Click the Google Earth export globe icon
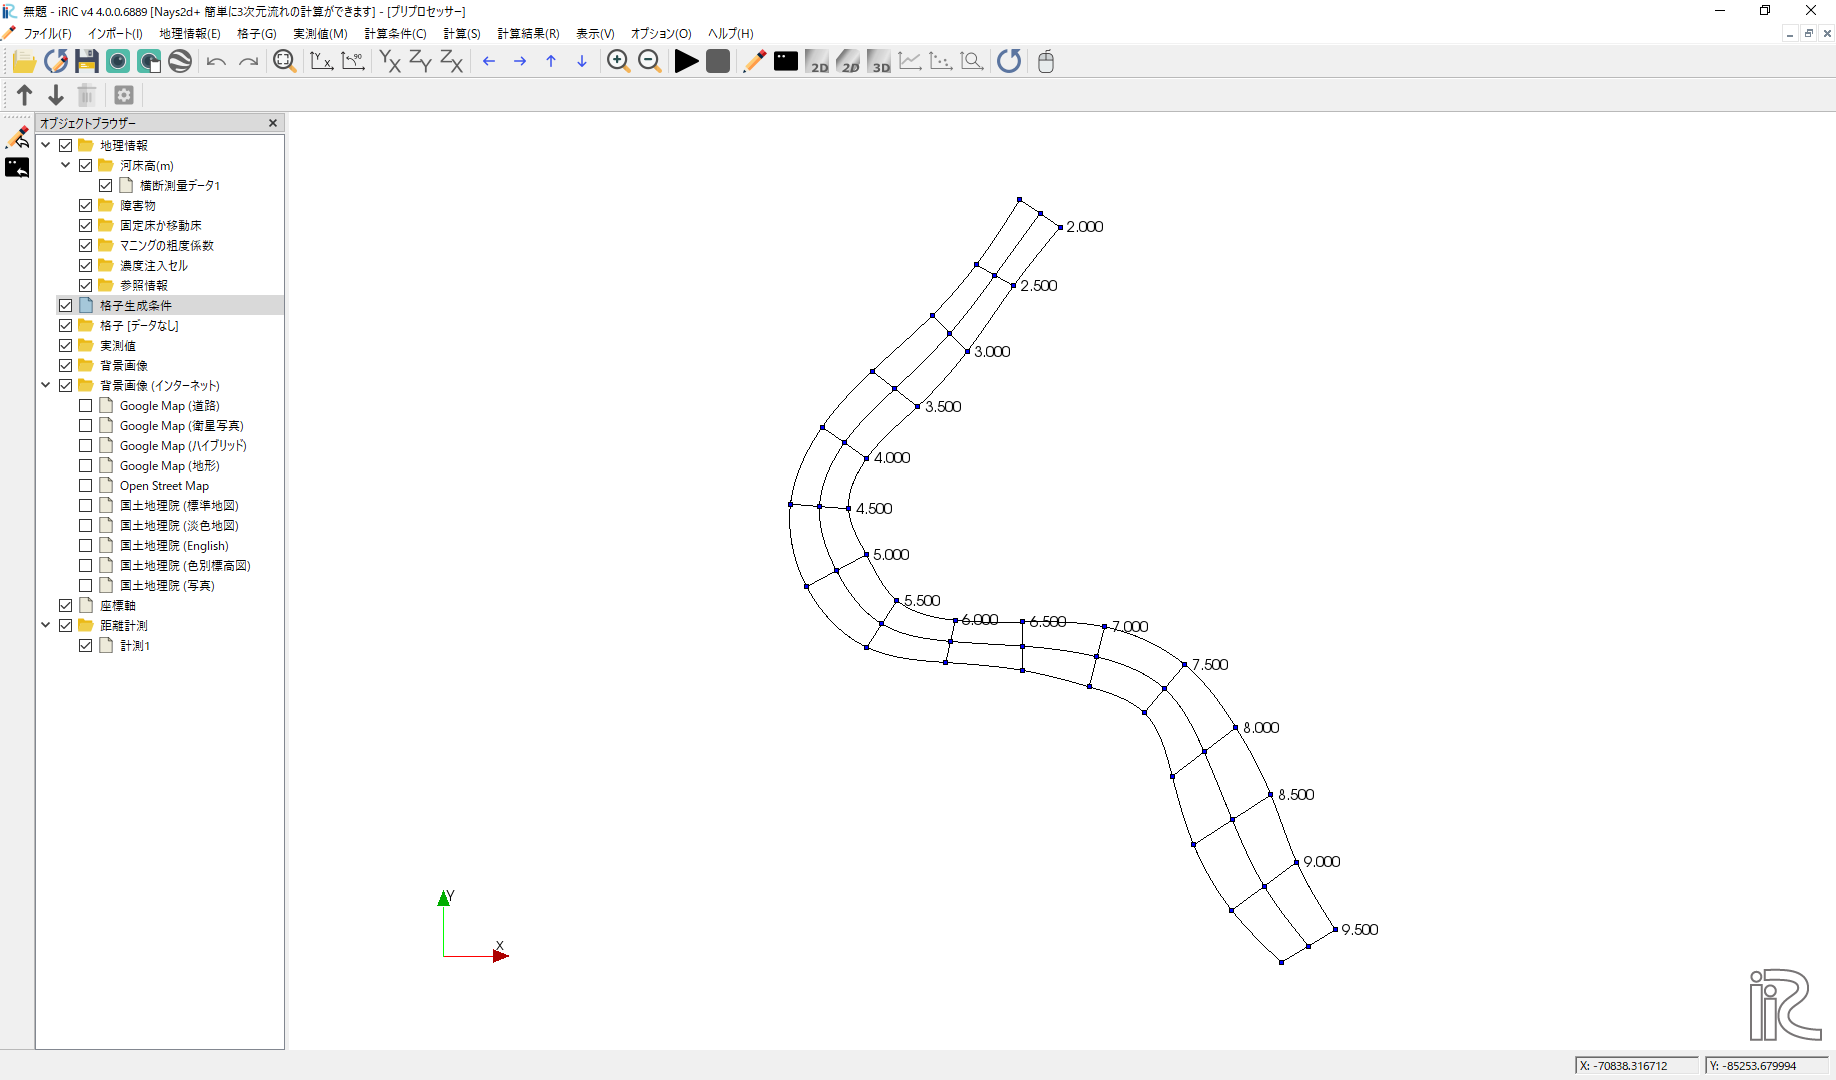This screenshot has height=1080, width=1836. tap(180, 62)
